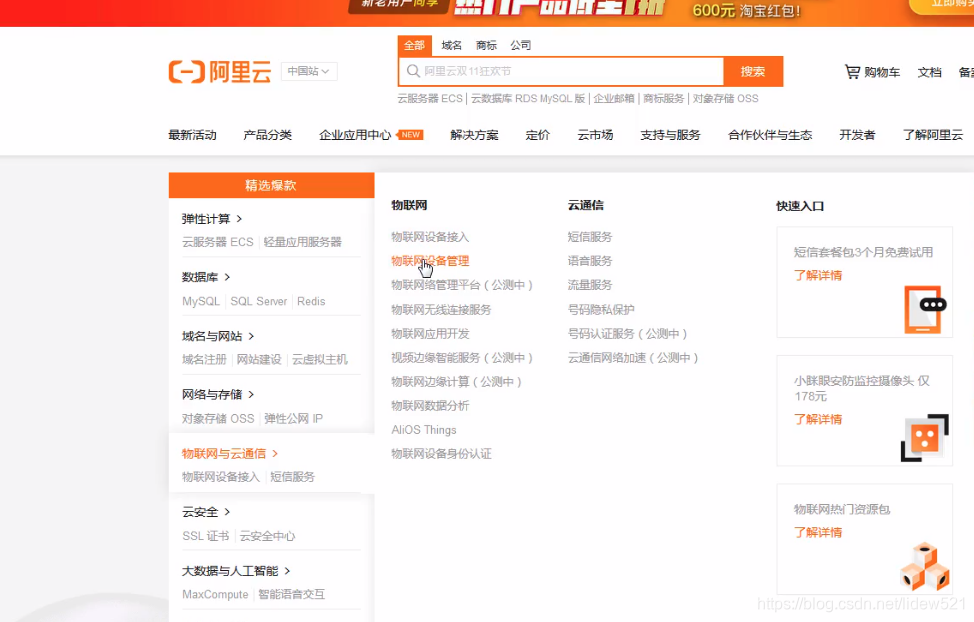The image size is (974, 622).
Task: Expand the 大数据与人工智能 category
Action: 236,571
